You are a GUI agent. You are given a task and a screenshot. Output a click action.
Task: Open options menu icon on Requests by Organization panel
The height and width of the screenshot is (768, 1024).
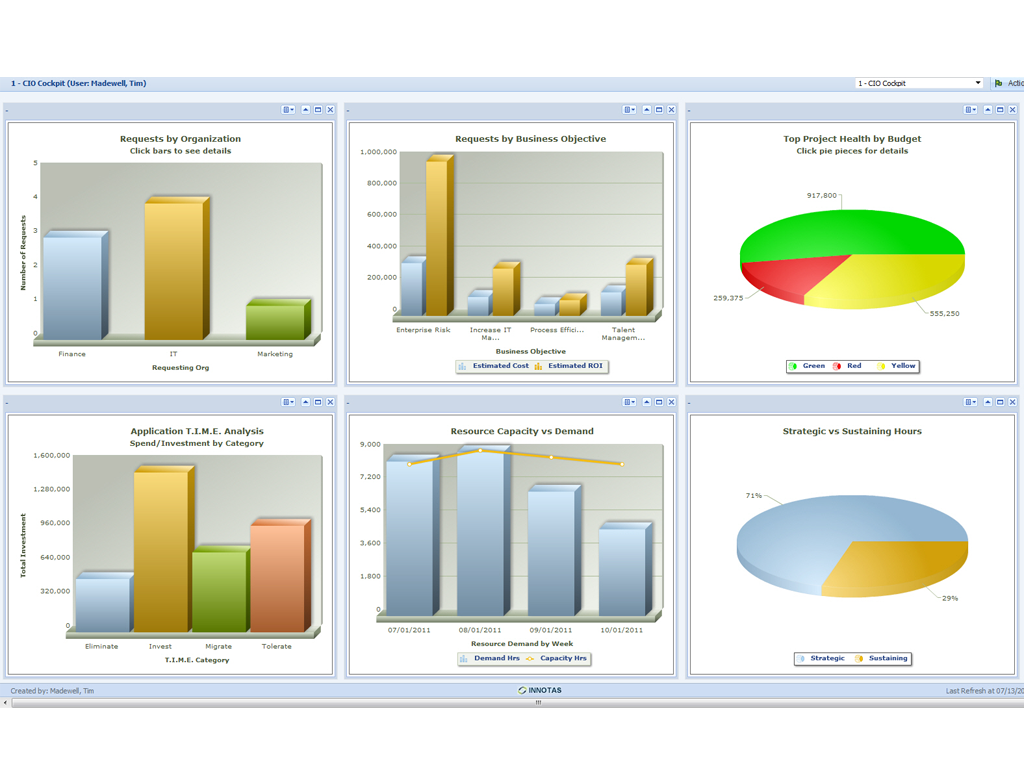[x=287, y=110]
